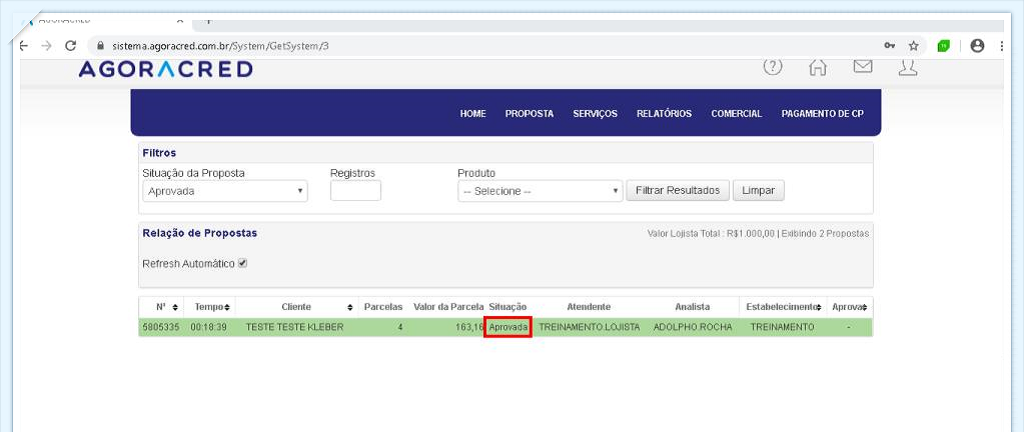Bookmark this page with star icon
The width and height of the screenshot is (1024, 432).
click(x=913, y=46)
